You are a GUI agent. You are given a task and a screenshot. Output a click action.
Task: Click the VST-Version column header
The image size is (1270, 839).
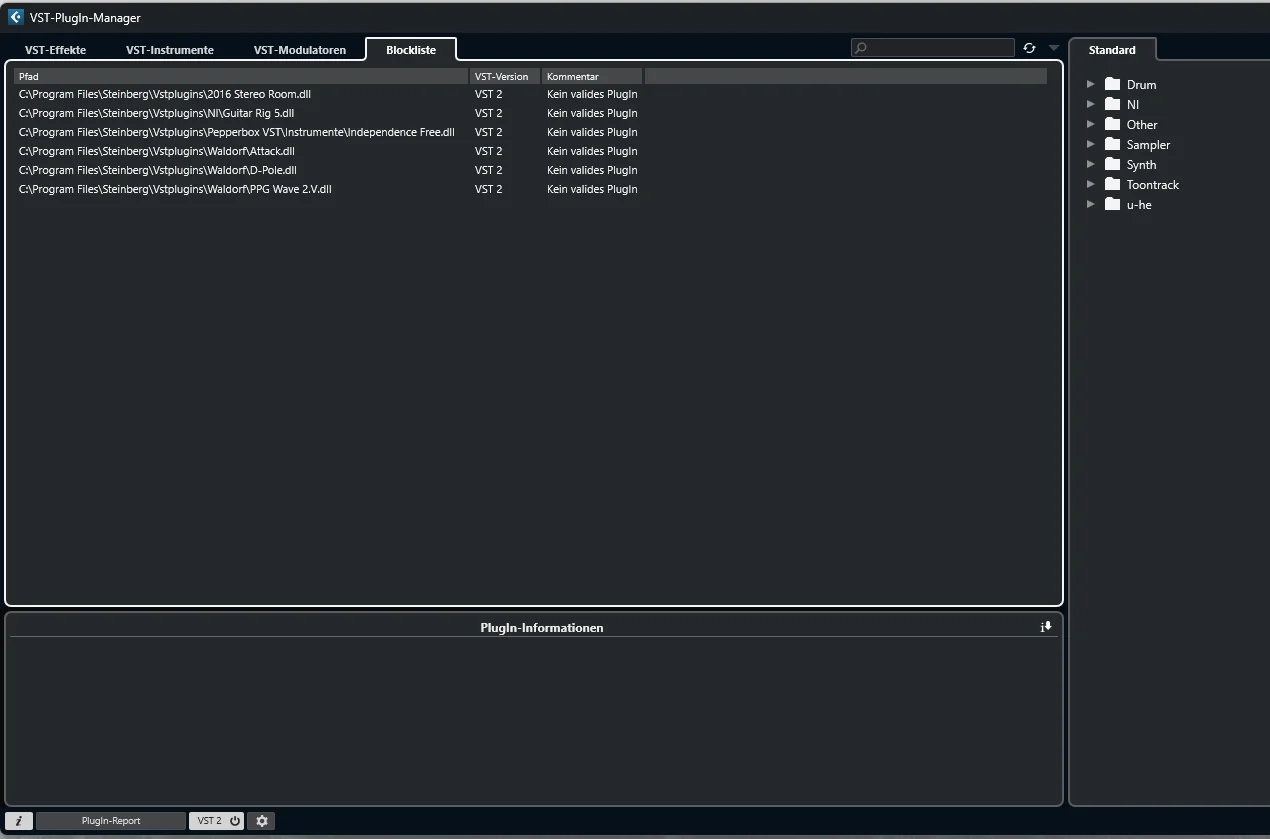[x=505, y=76]
